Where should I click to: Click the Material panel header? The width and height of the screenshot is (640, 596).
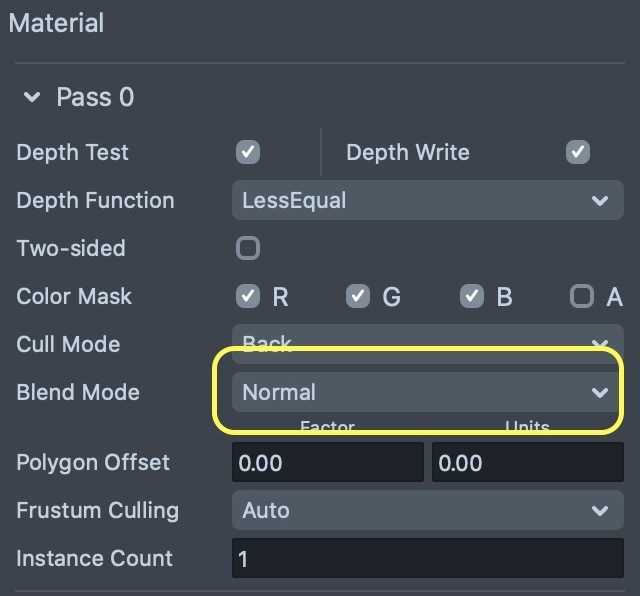click(x=56, y=22)
